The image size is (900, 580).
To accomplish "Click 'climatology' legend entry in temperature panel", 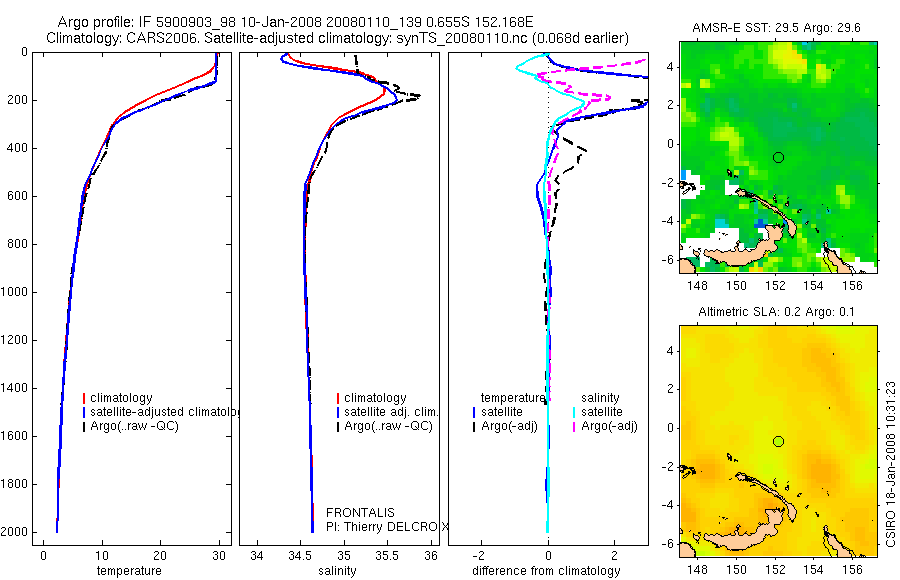I will point(121,398).
